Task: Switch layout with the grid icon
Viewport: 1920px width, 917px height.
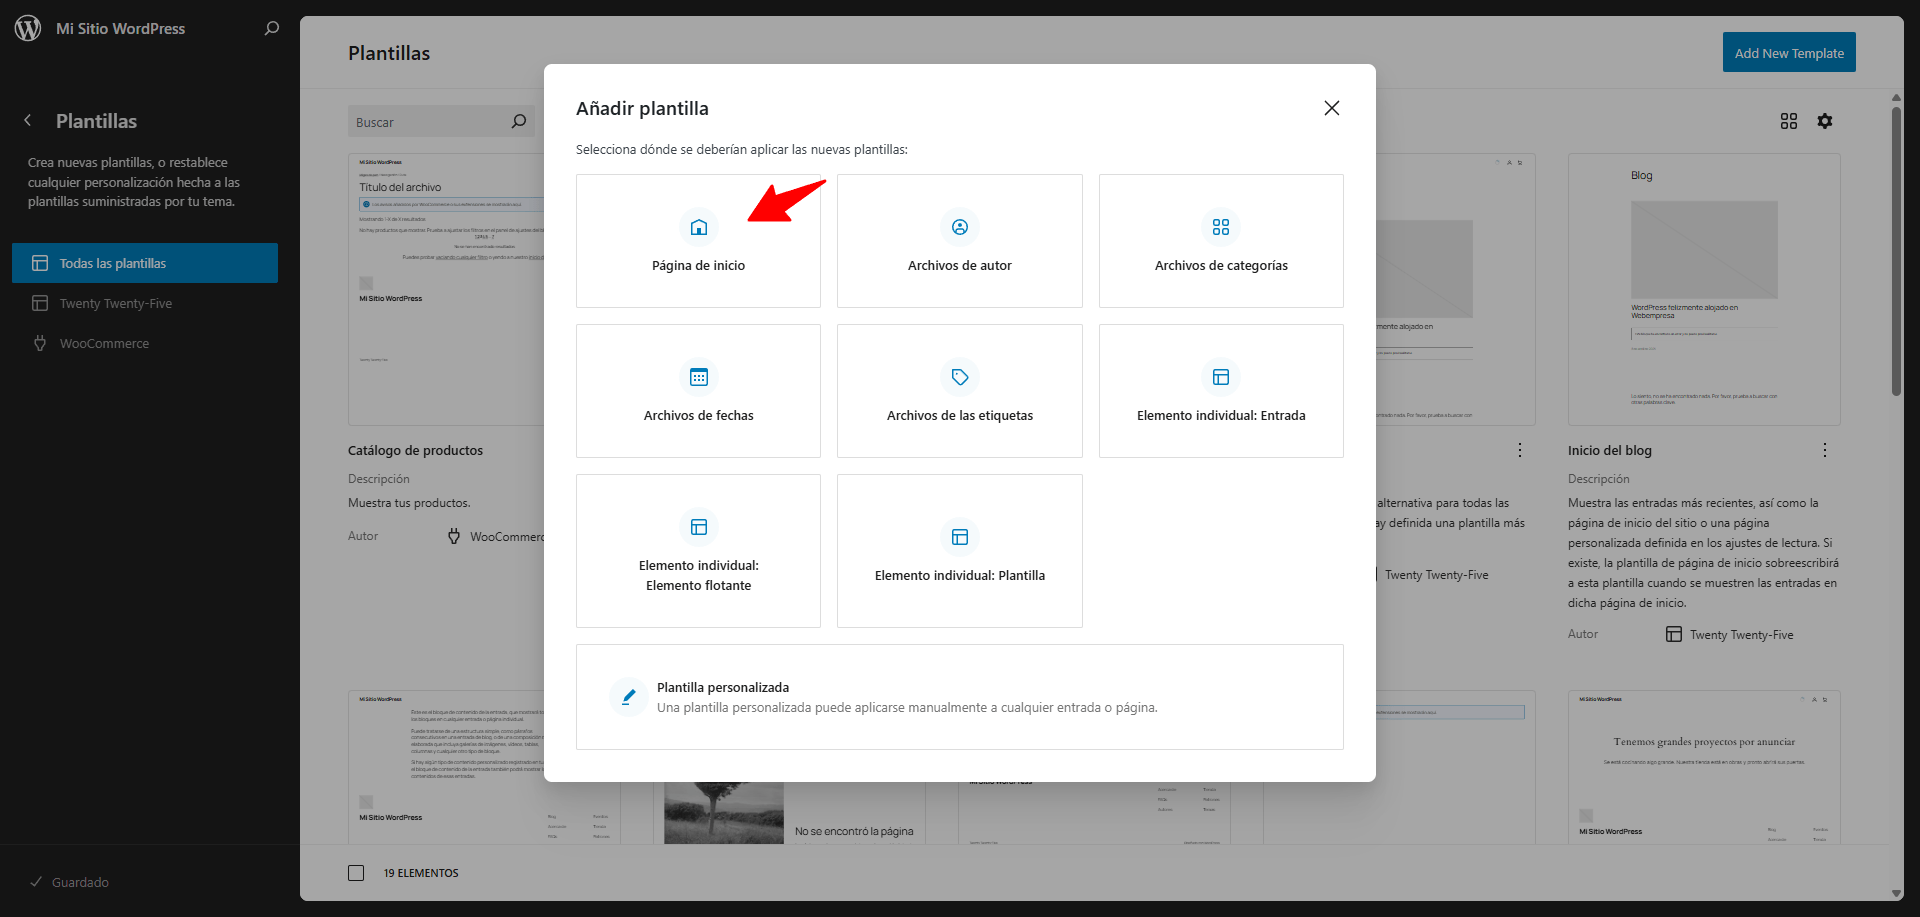Action: pos(1788,121)
